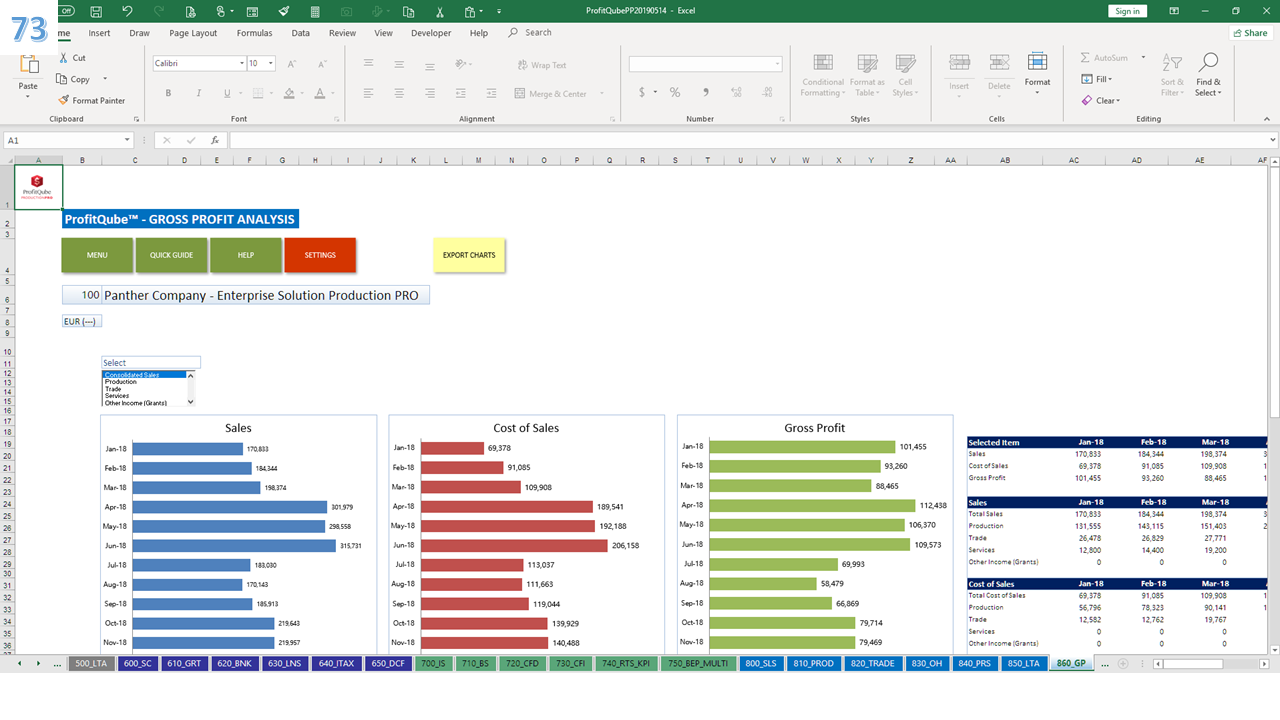Click the Font Color A swatch

(319, 93)
